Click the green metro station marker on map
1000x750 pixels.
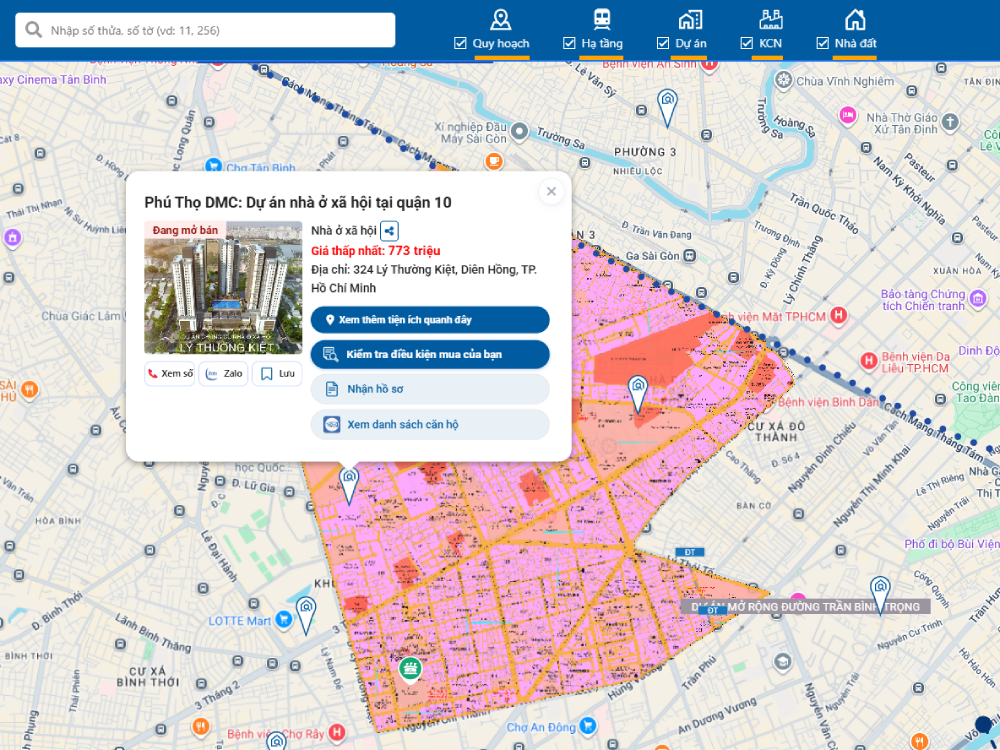point(410,671)
